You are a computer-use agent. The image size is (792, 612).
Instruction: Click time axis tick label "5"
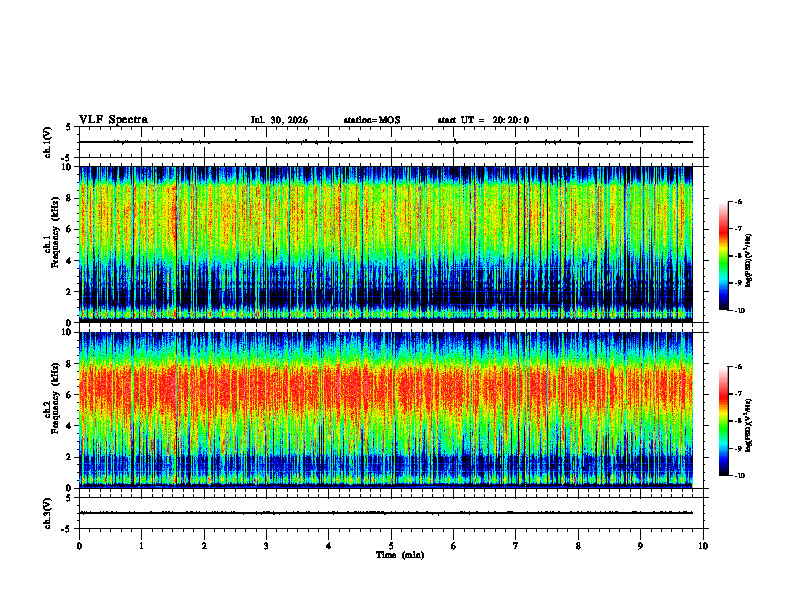[391, 546]
